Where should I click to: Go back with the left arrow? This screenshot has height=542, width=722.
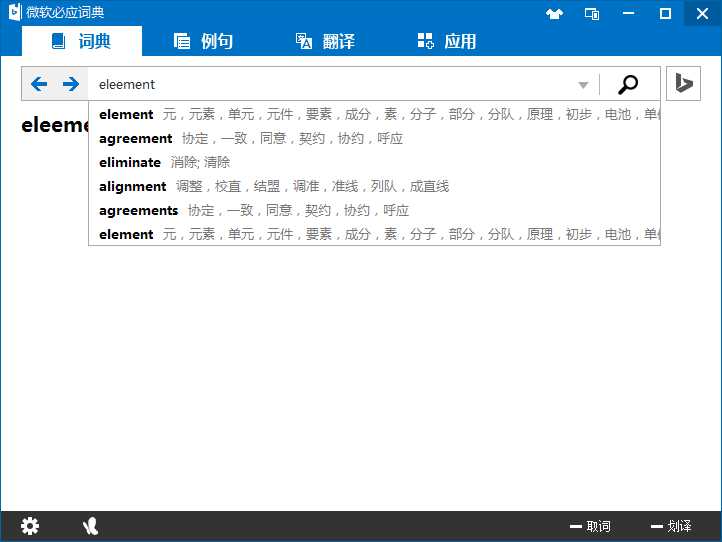[x=39, y=84]
